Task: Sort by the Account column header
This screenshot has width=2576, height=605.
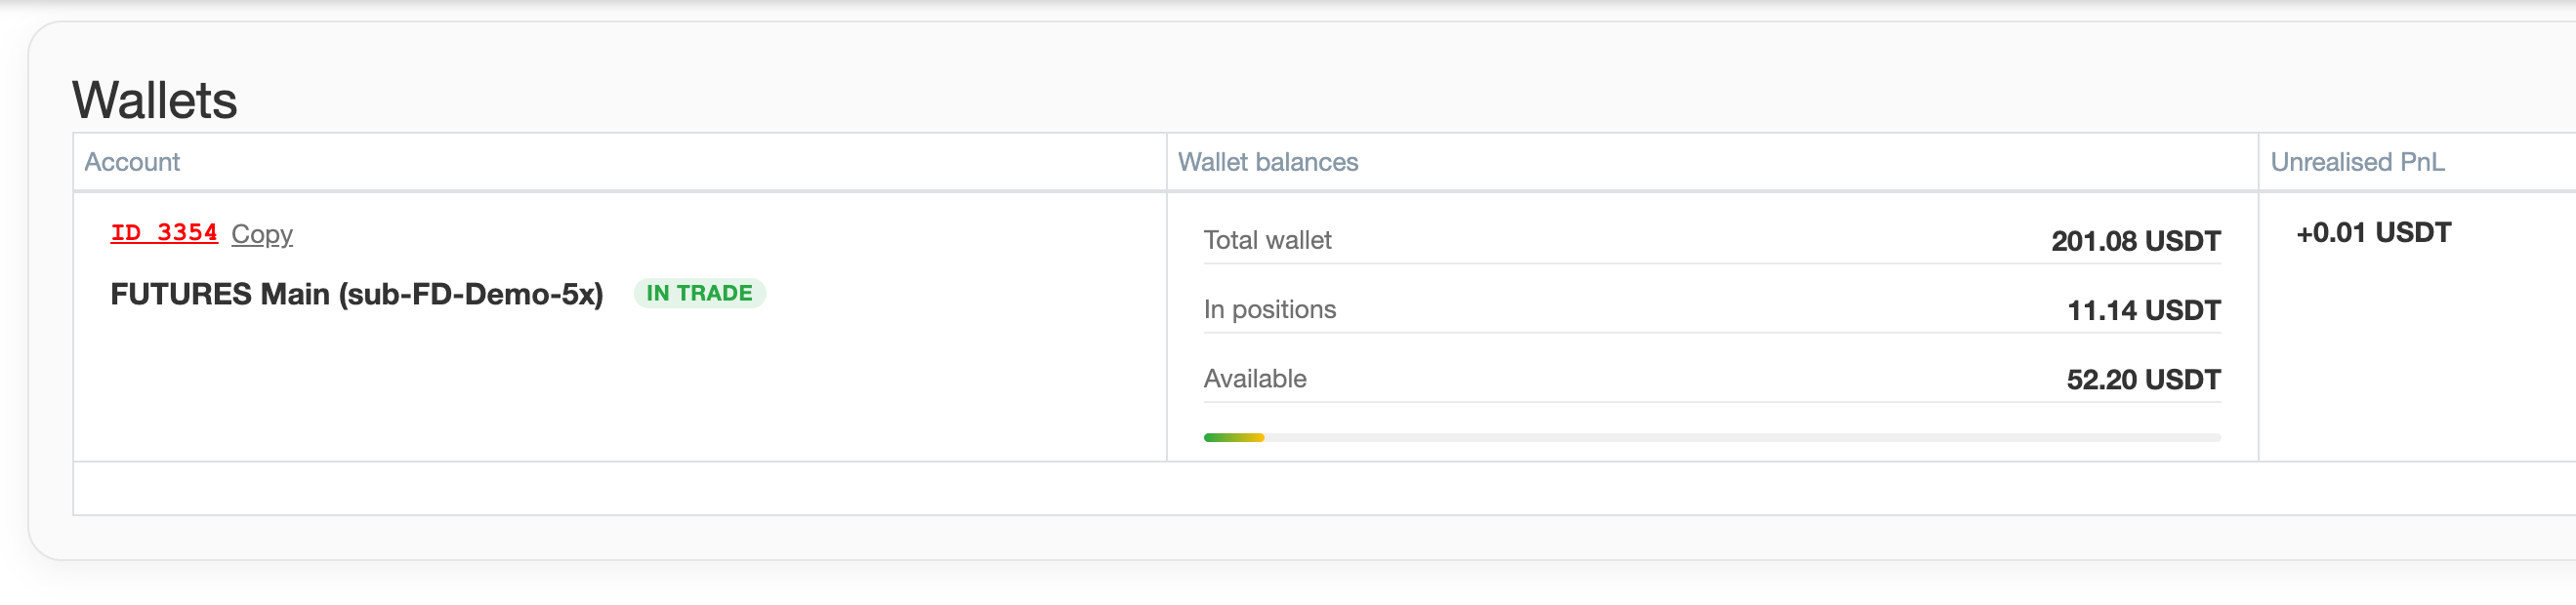Action: click(133, 161)
